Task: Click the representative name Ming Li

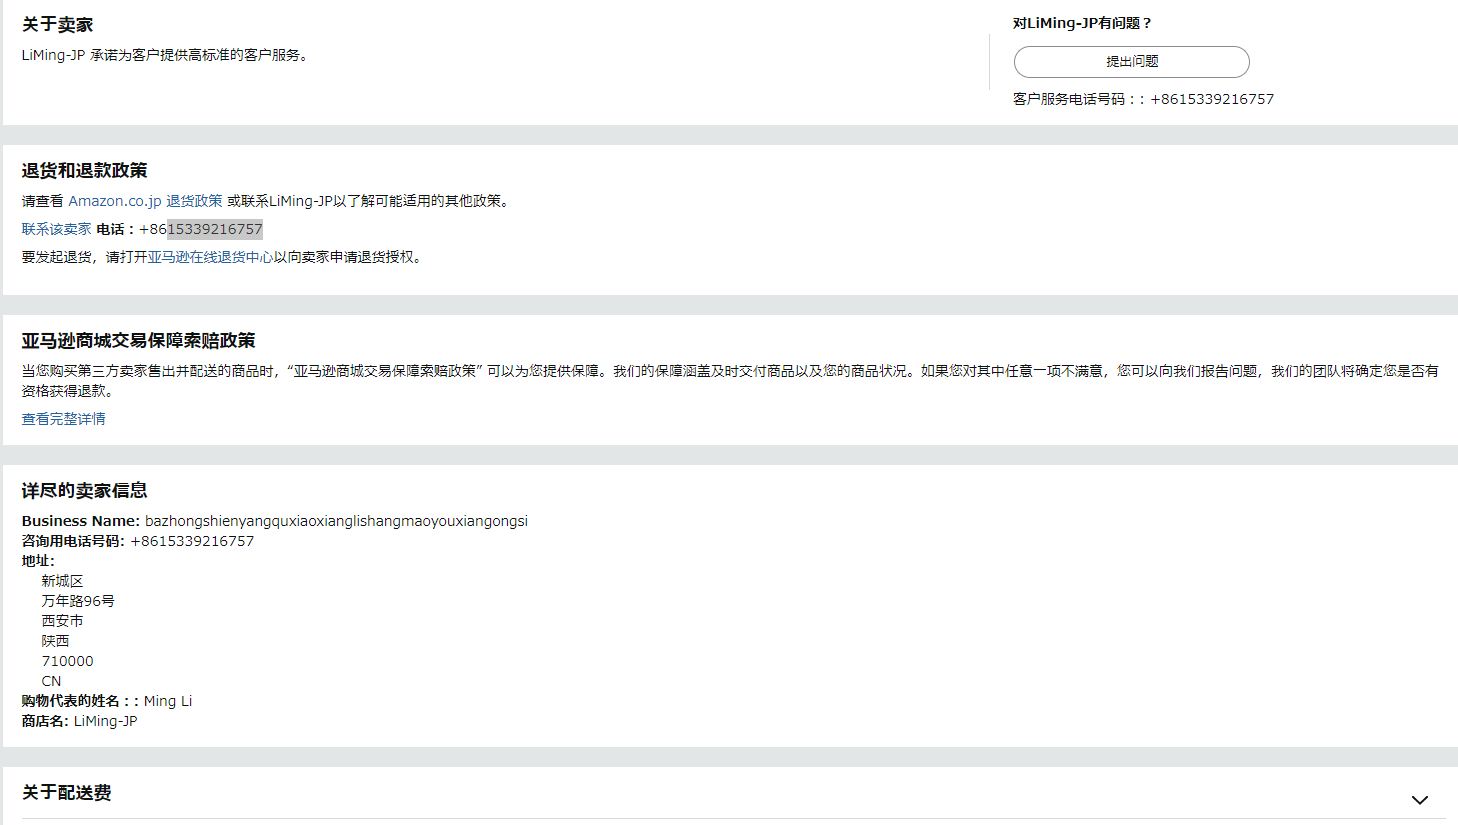Action: (x=168, y=701)
